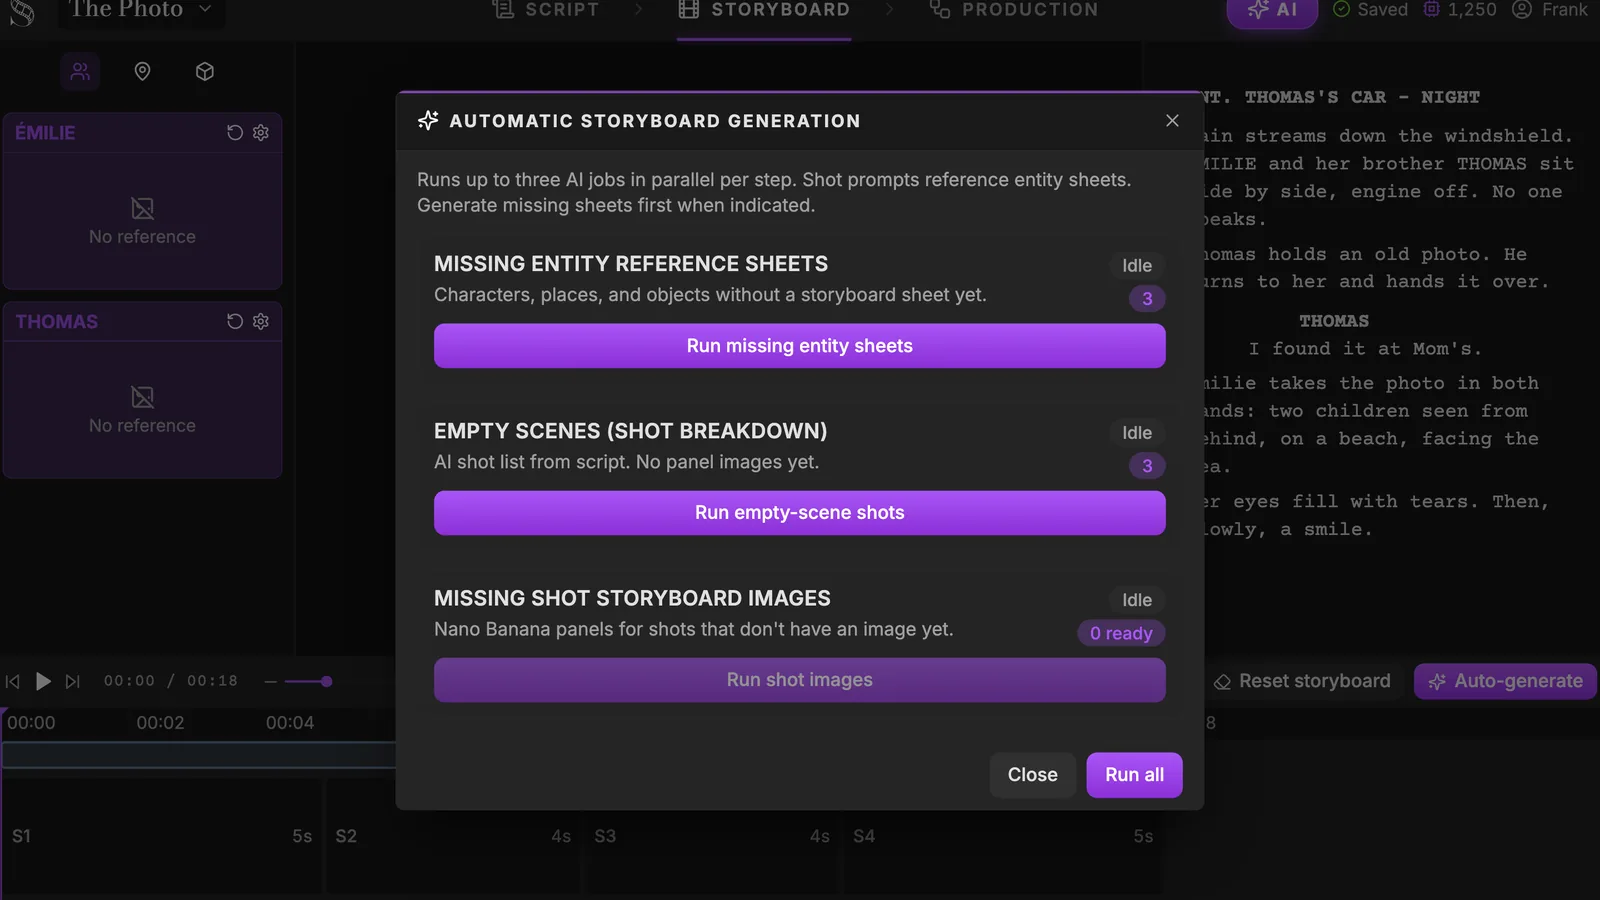Regenerate the THOMAS reference sheet

[x=235, y=321]
